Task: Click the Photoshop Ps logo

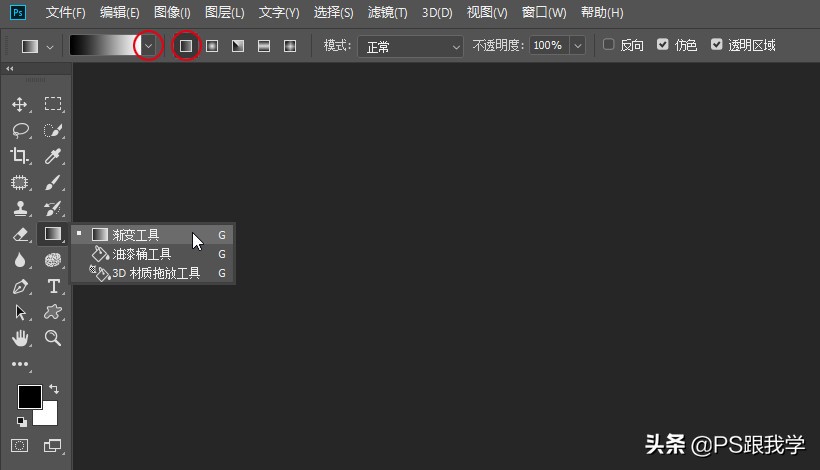Action: tap(18, 13)
